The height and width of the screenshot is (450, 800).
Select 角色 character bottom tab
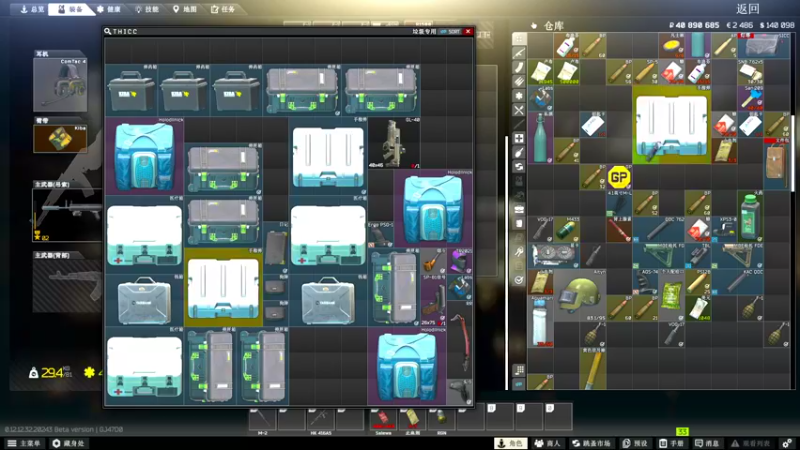pos(510,443)
